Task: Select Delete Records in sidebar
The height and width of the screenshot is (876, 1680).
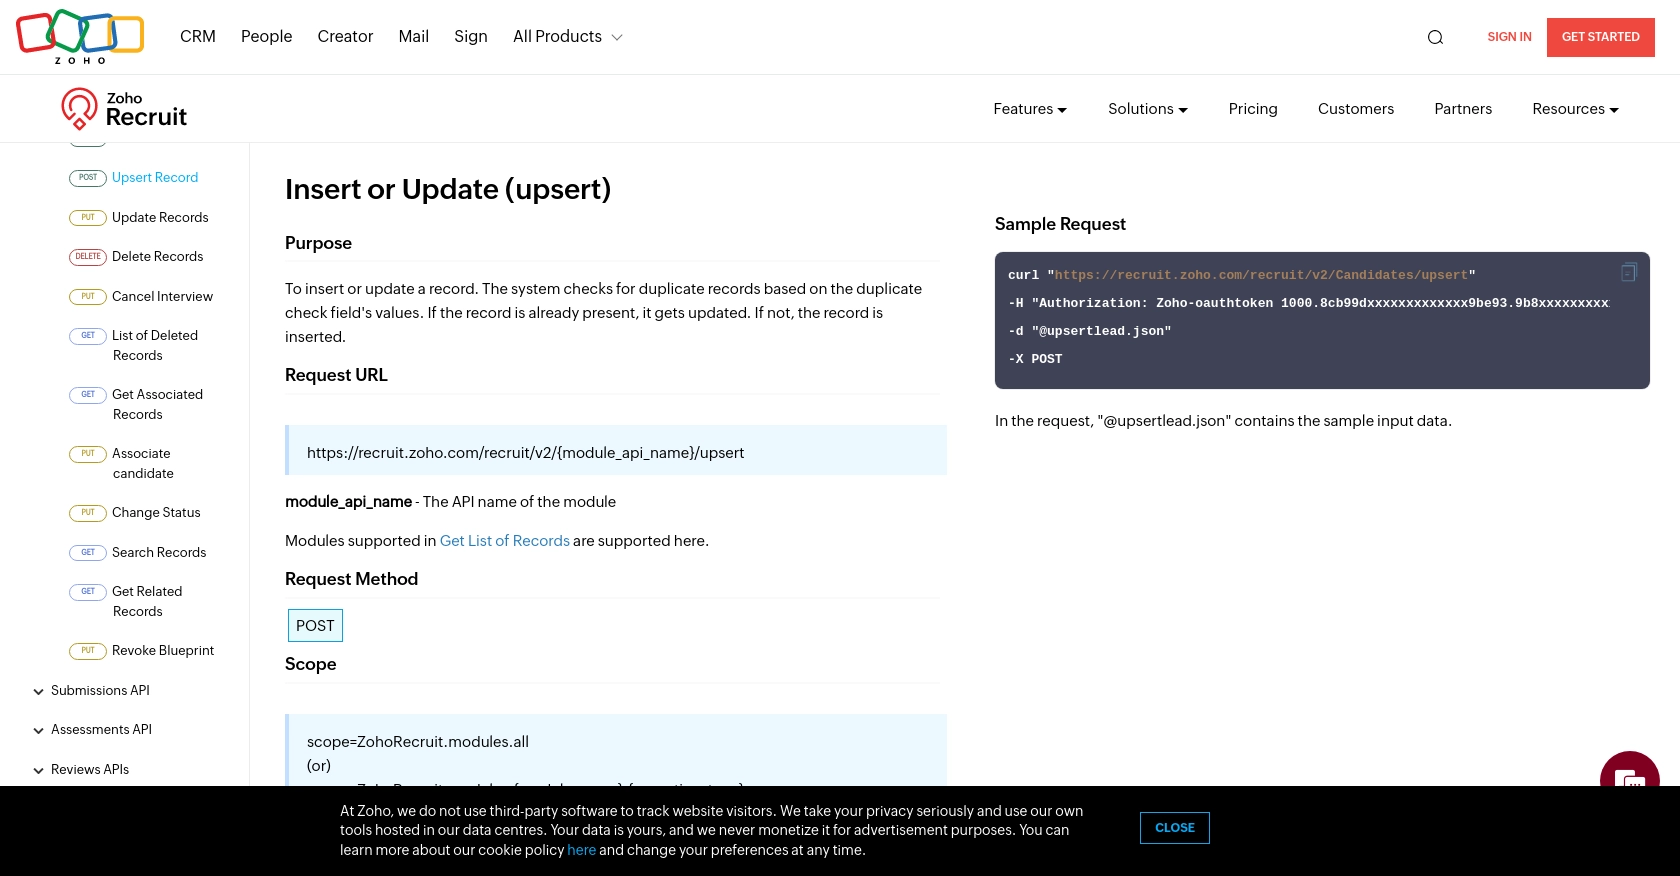Action: tap(157, 257)
